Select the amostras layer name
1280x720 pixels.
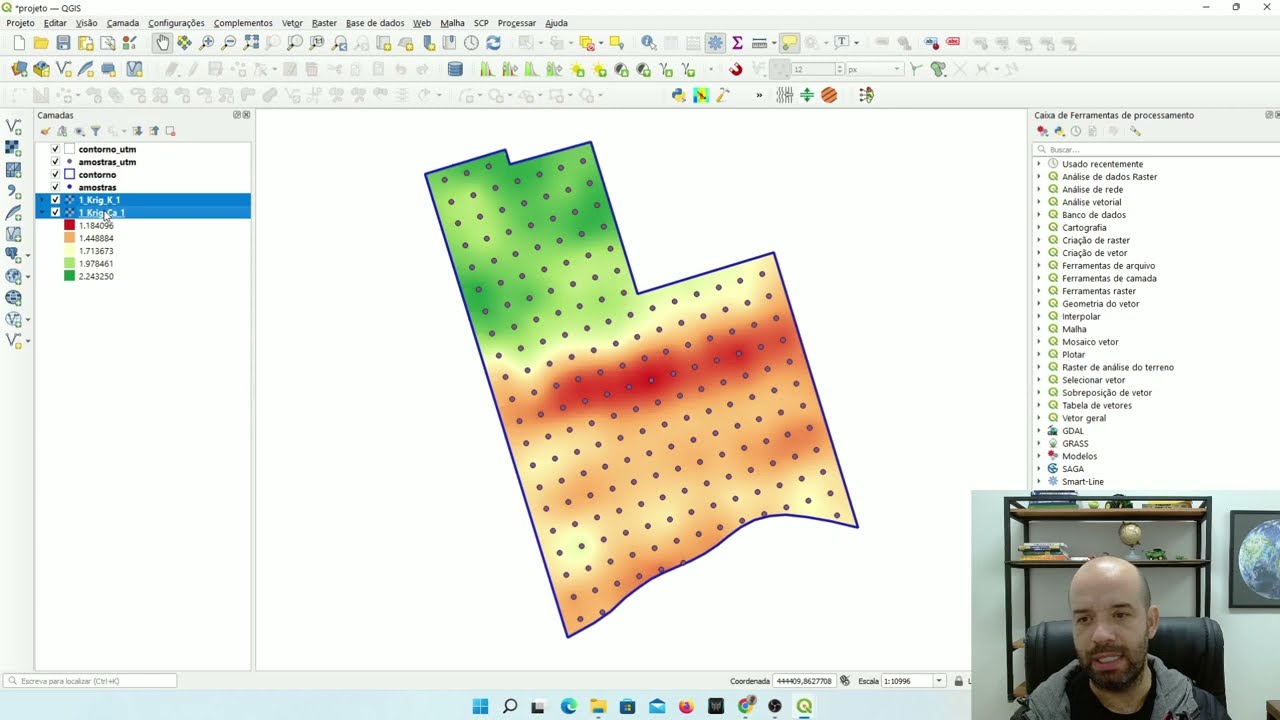(97, 187)
